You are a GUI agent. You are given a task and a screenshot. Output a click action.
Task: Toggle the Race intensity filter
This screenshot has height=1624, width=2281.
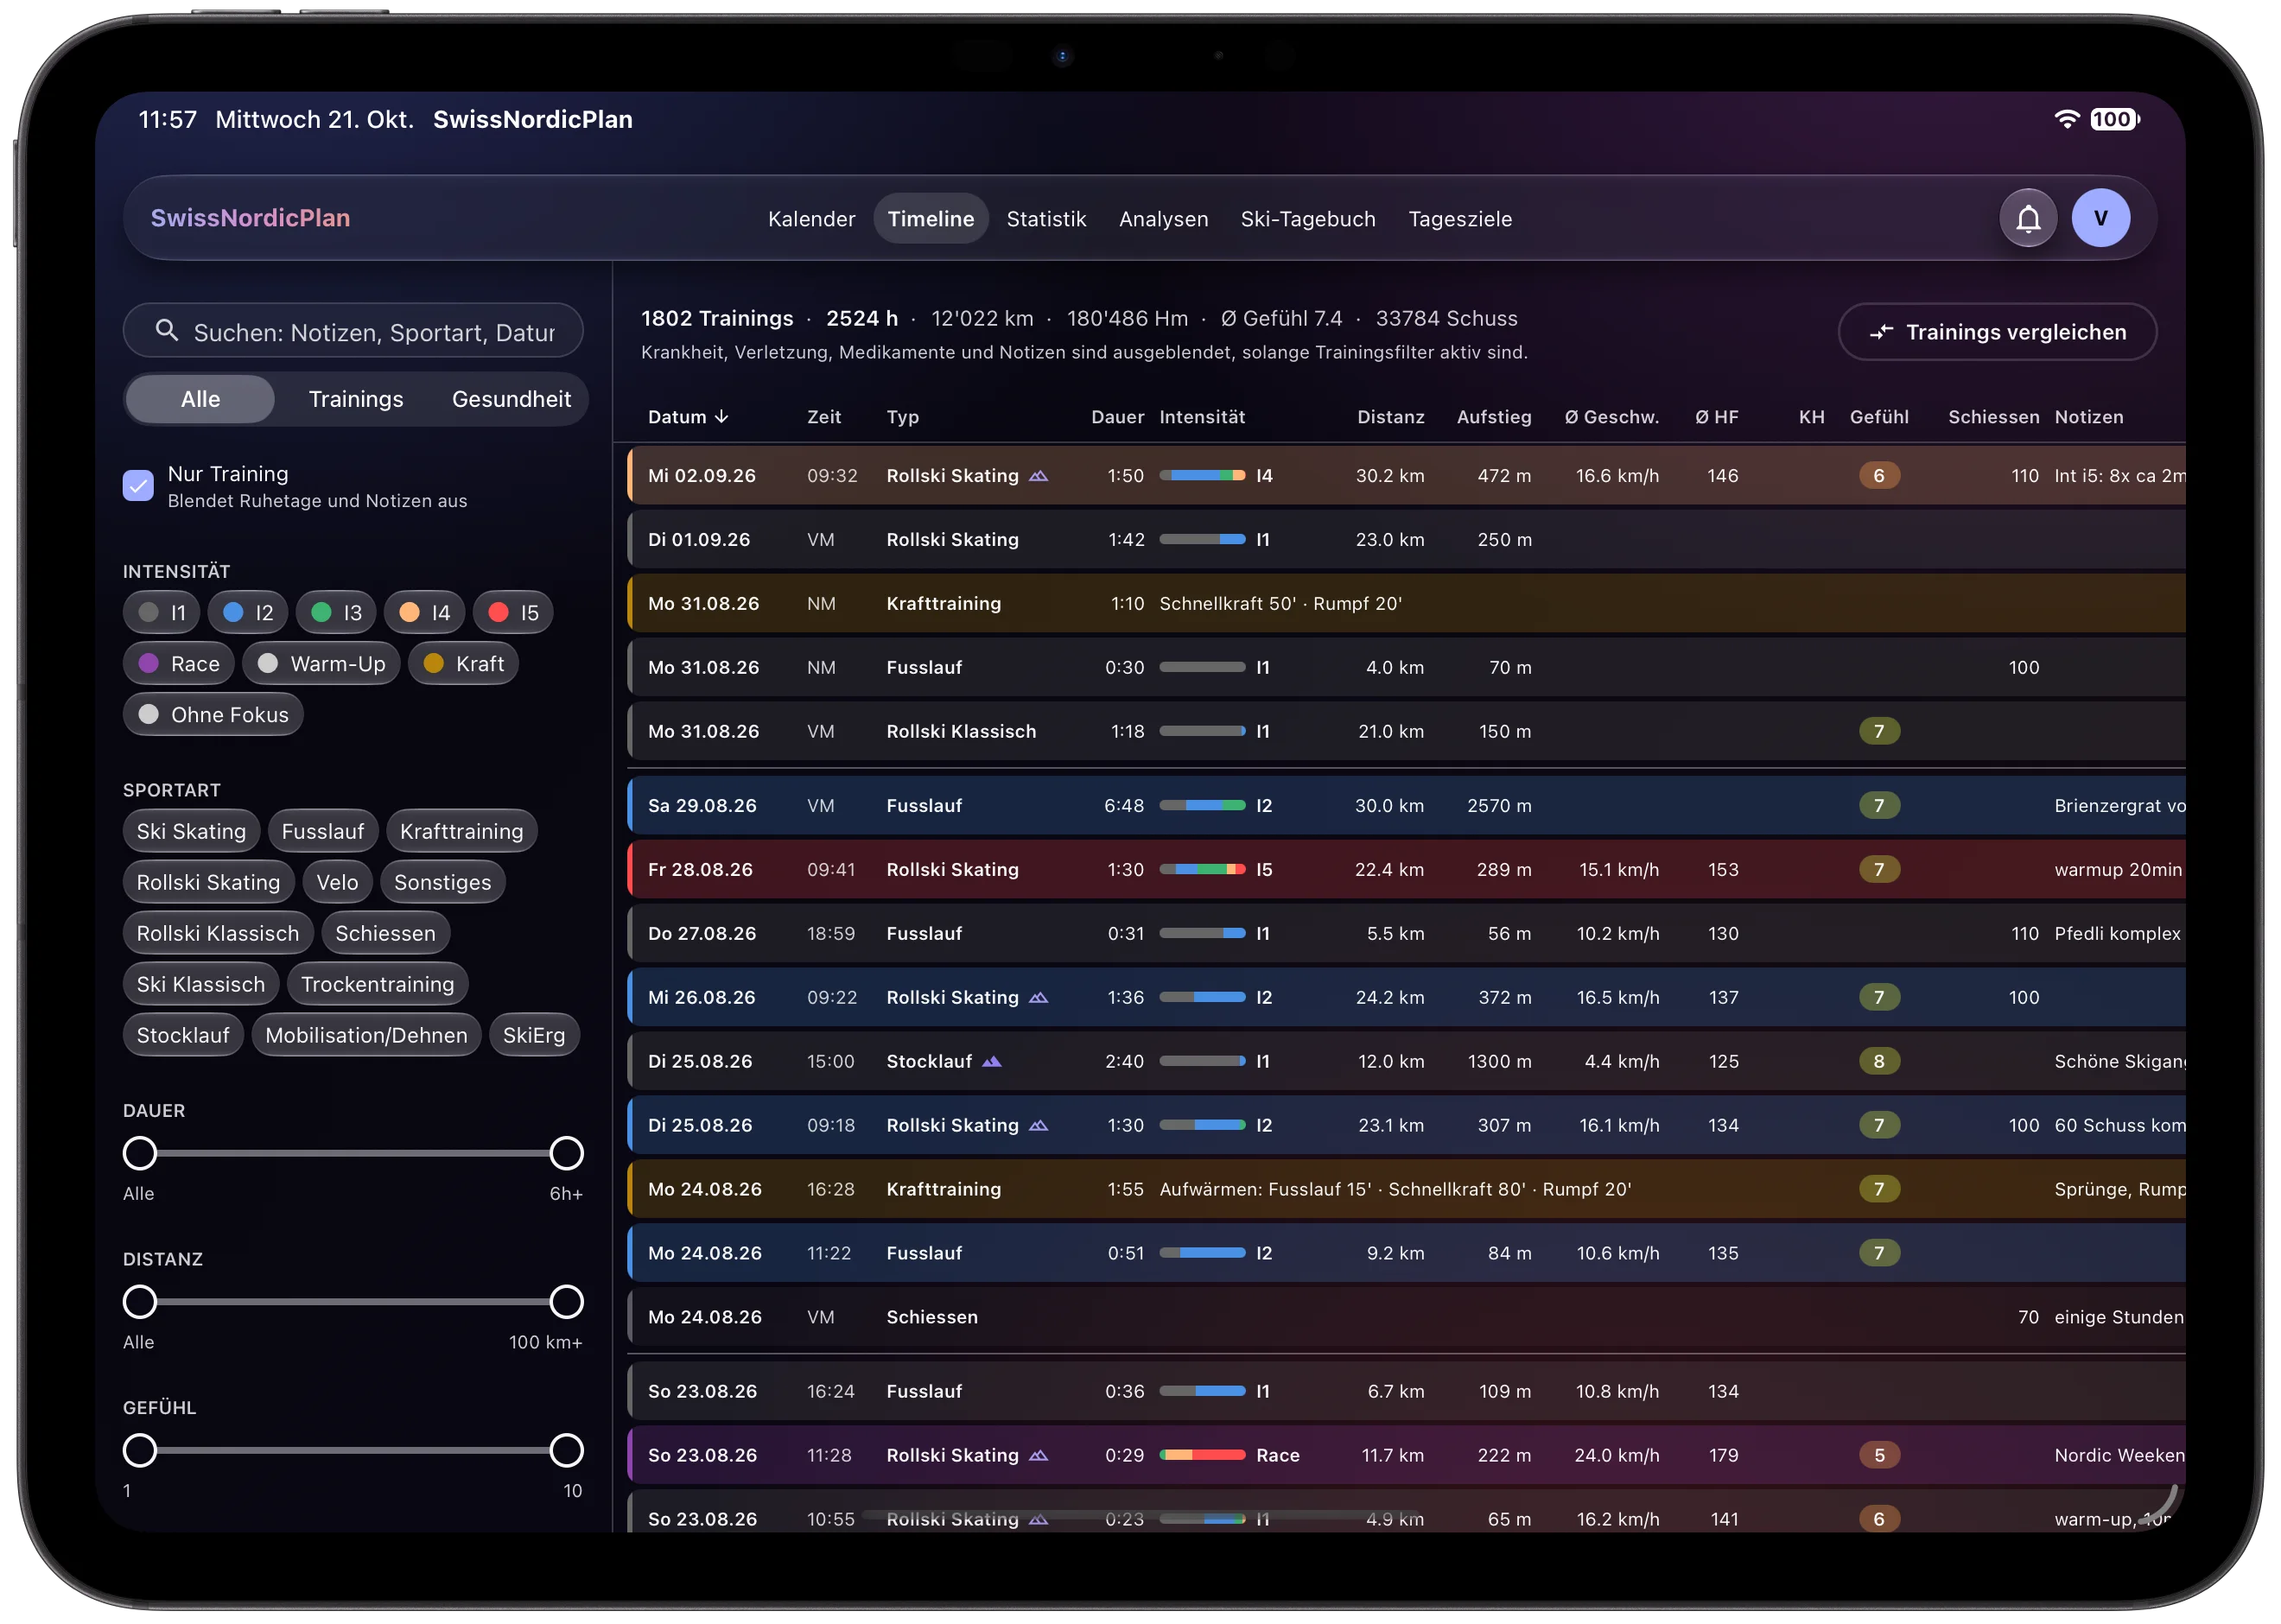(179, 664)
